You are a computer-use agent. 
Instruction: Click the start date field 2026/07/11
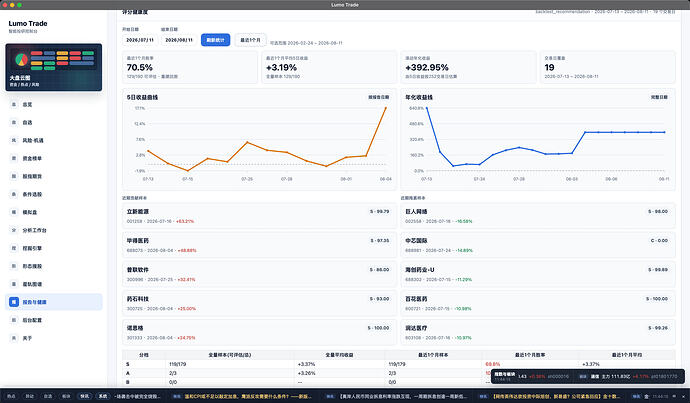[x=140, y=40]
